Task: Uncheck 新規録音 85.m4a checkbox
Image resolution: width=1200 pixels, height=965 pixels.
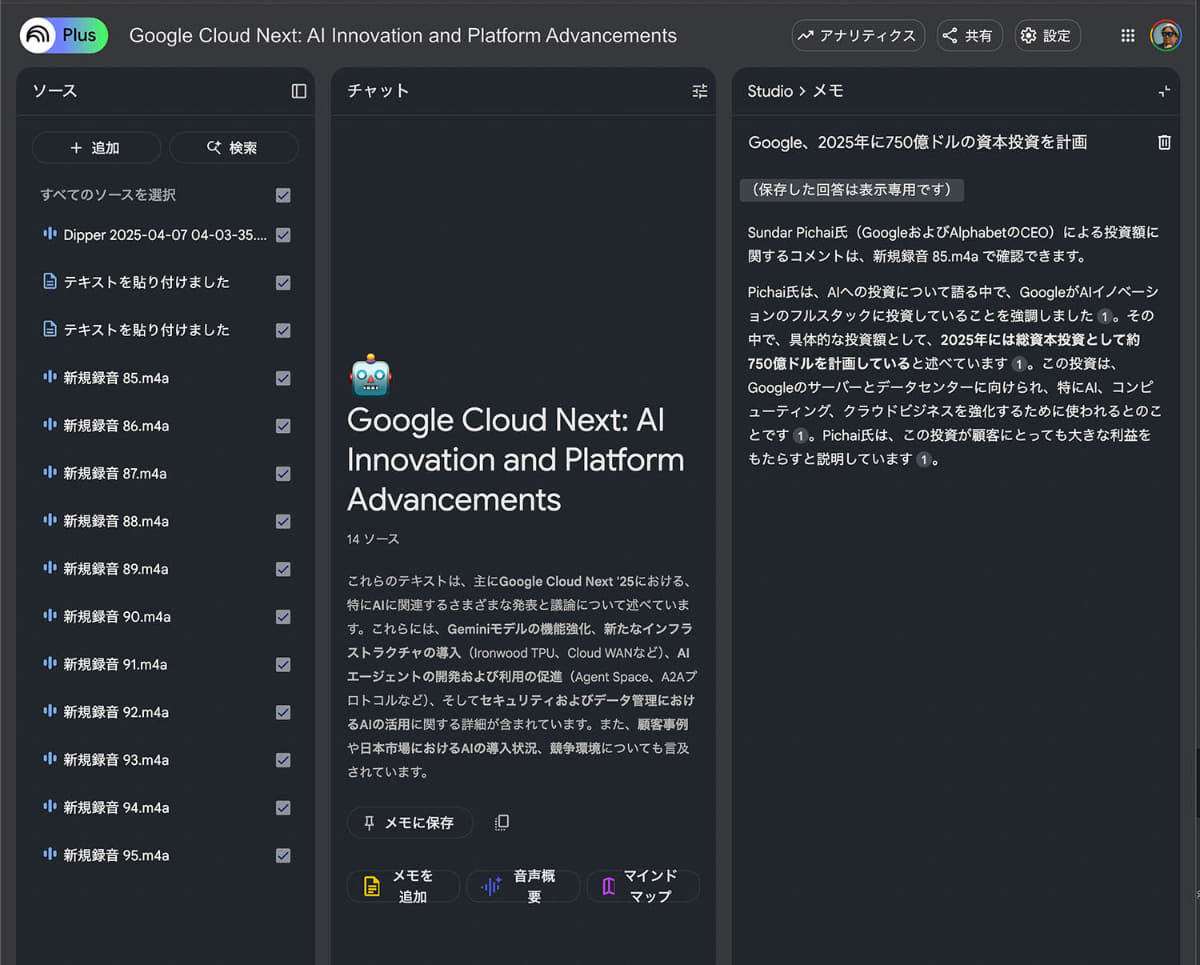Action: 283,378
